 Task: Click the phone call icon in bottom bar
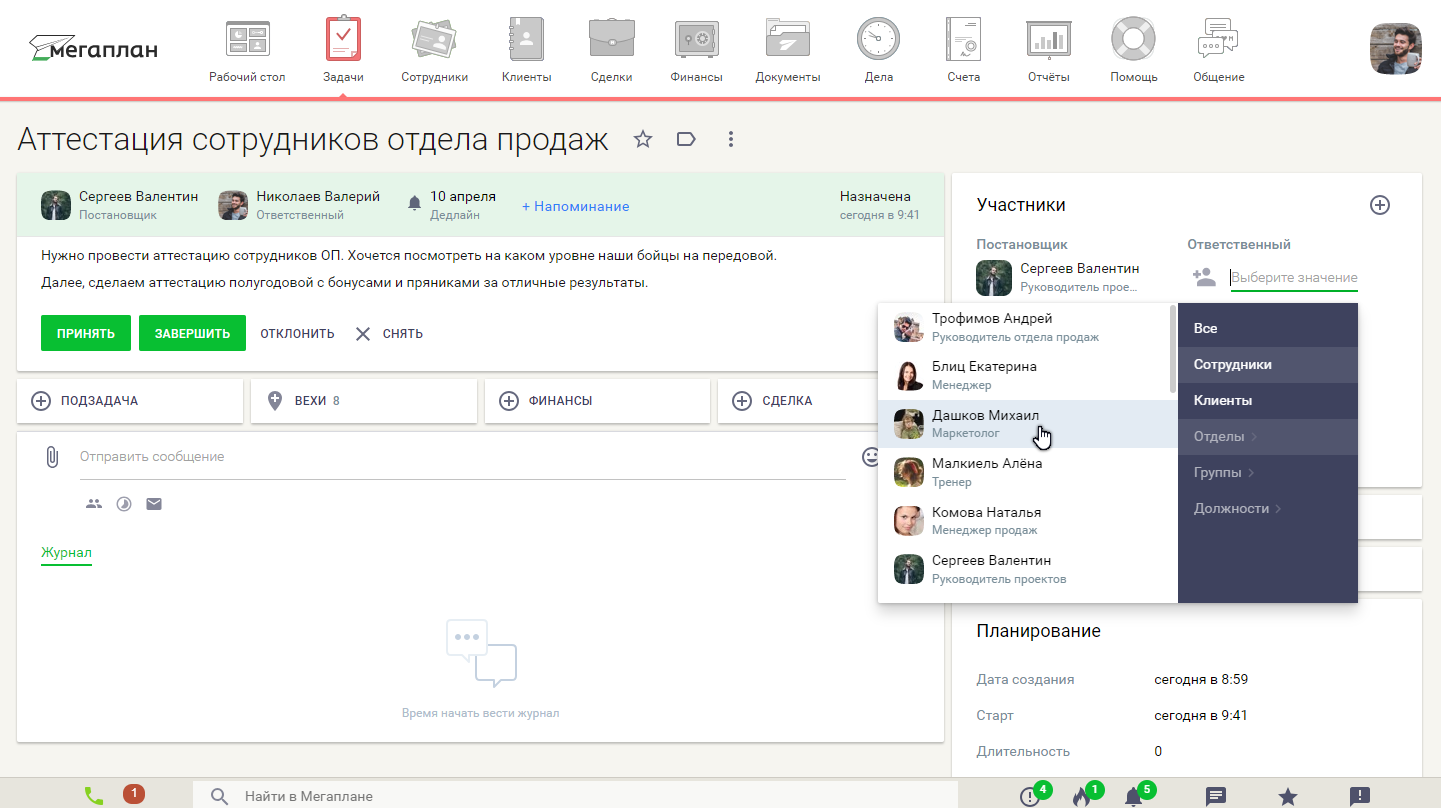coord(94,796)
